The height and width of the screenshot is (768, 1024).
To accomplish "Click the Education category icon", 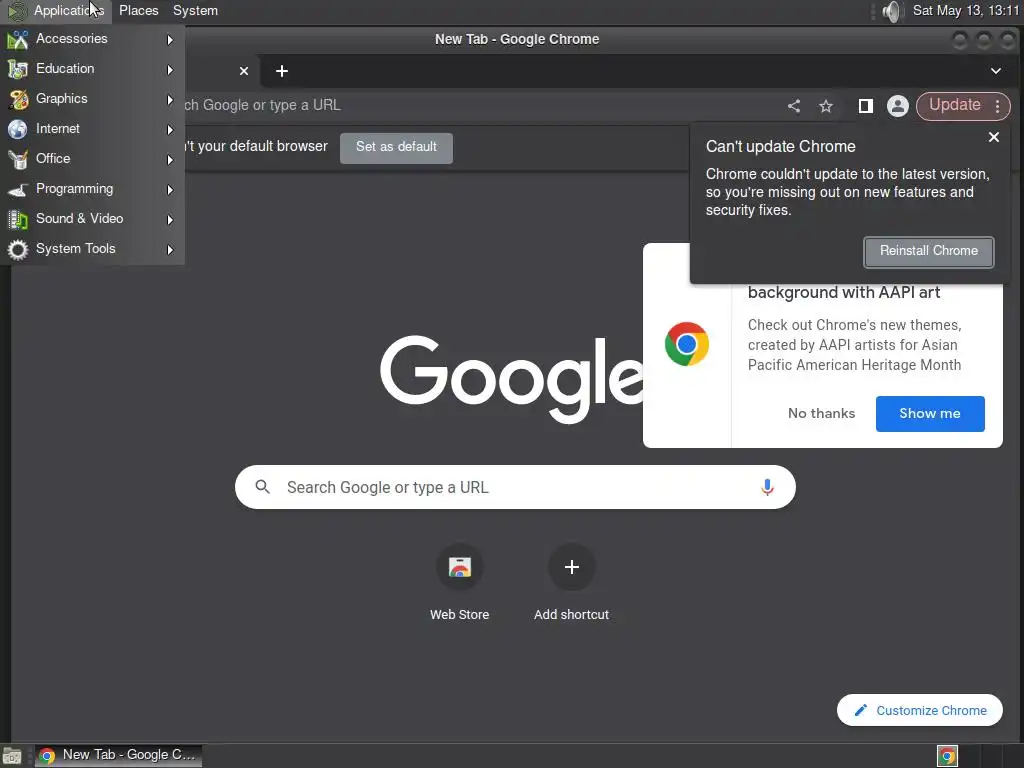I will point(18,69).
